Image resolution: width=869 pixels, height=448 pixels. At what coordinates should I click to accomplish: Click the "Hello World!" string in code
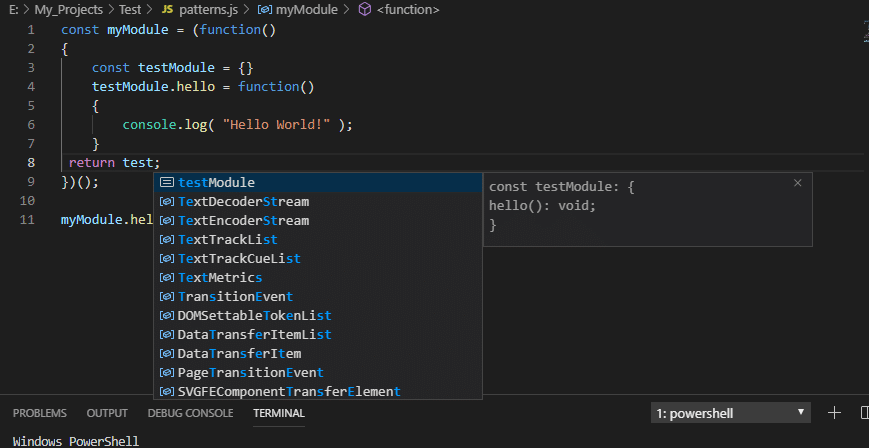point(277,125)
